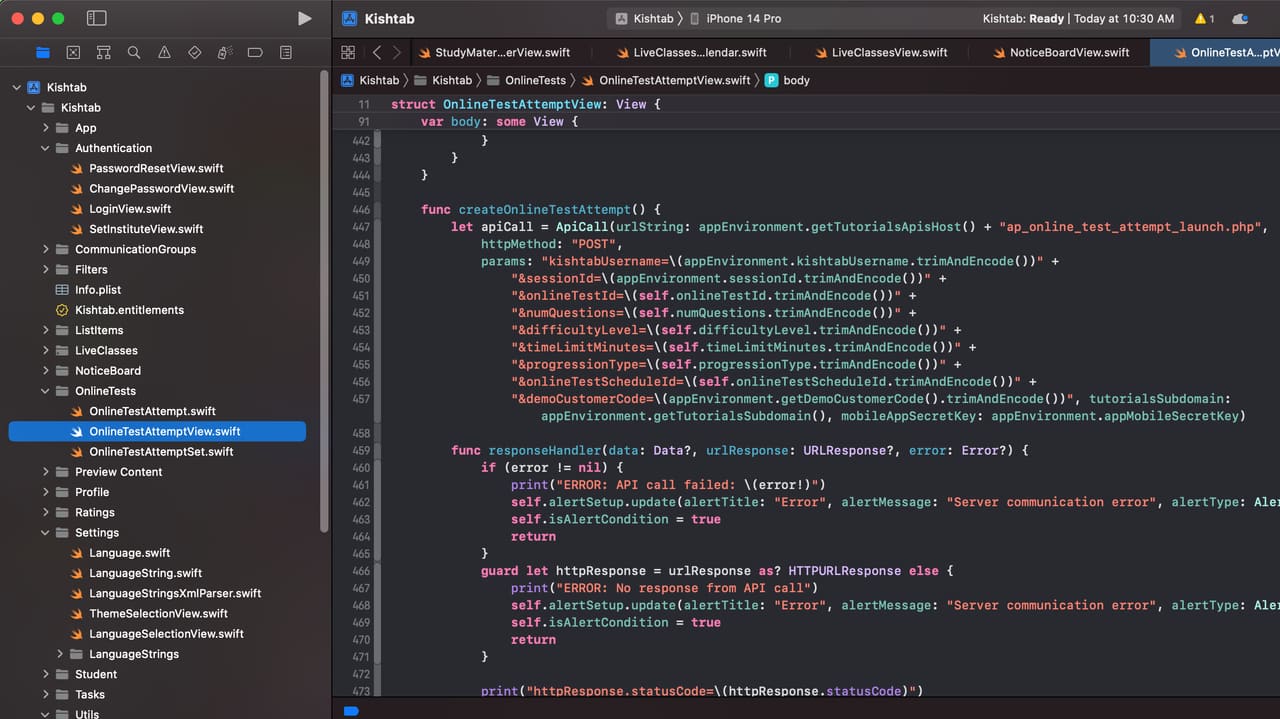Screen dimensions: 1280x719
Task: Toggle the navigator sidebar visibility
Action: (96, 18)
